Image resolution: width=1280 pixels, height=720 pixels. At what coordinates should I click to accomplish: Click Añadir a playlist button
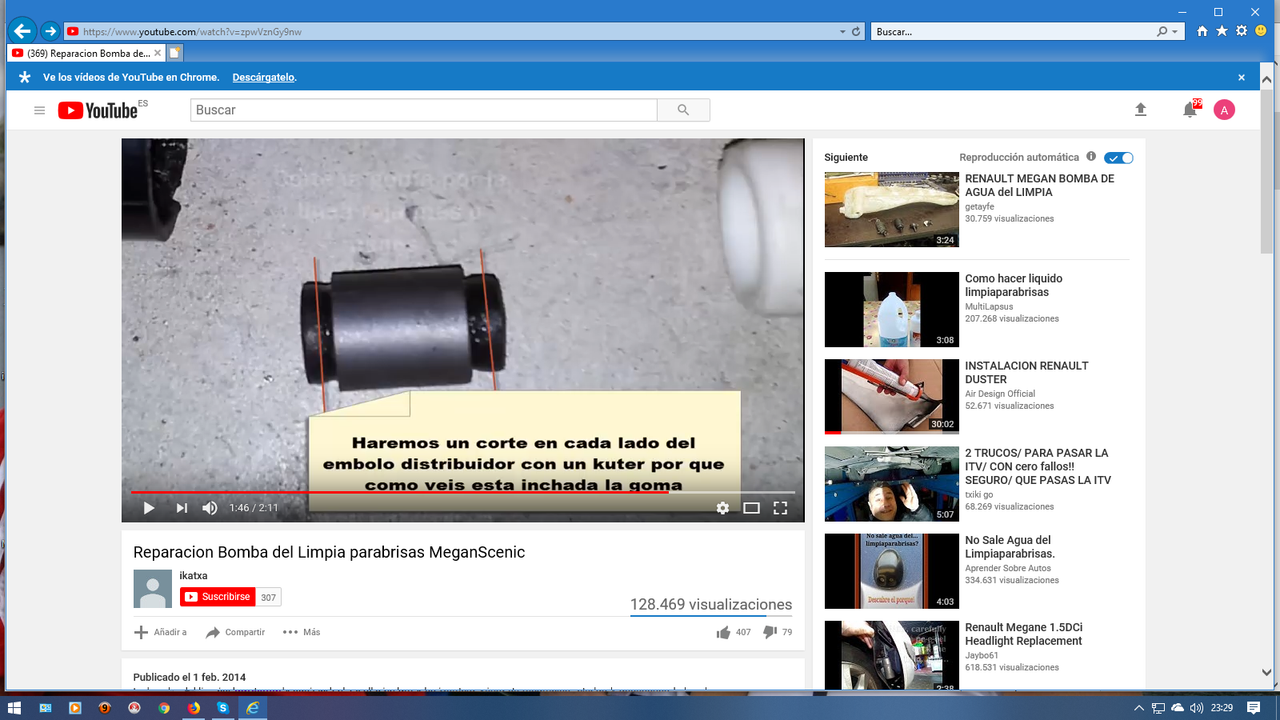click(161, 632)
